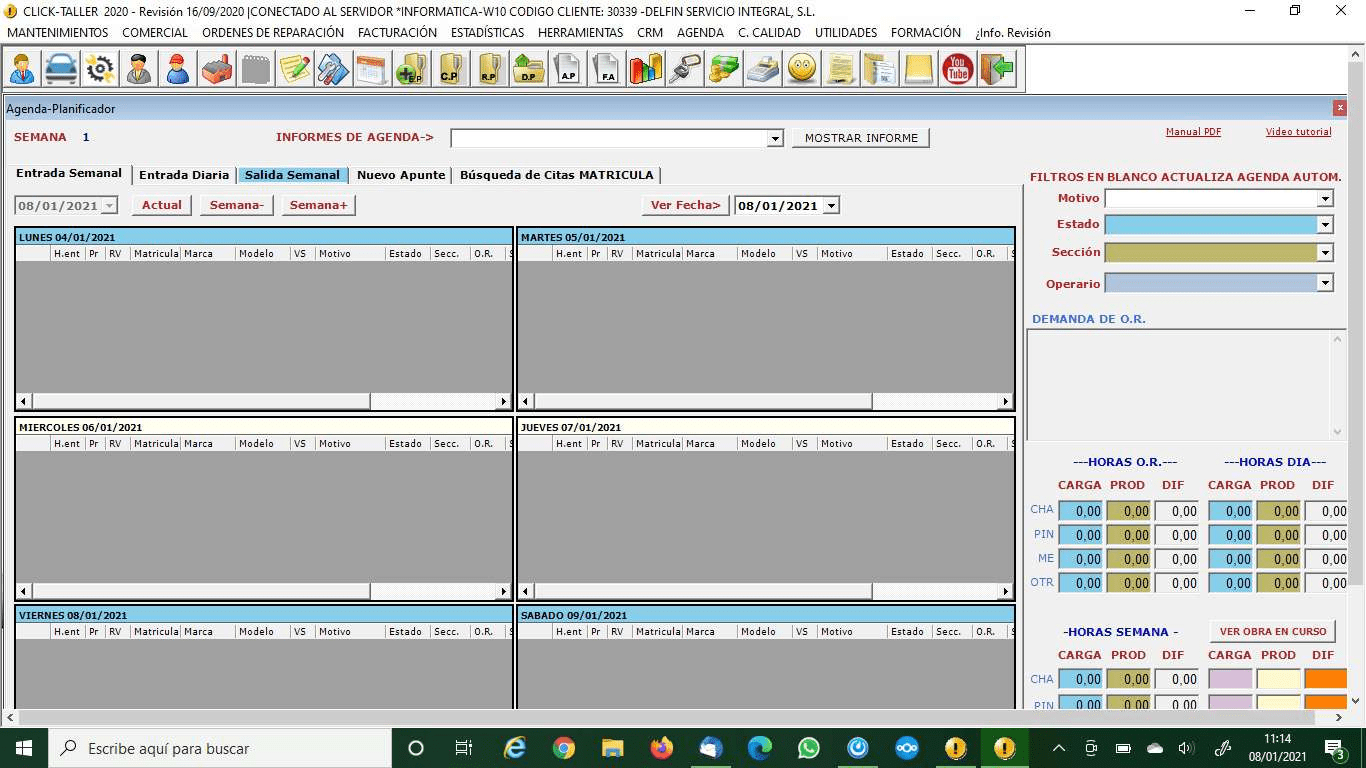Screen dimensions: 1366x768
Task: Open the Manual PDF link
Action: (1193, 132)
